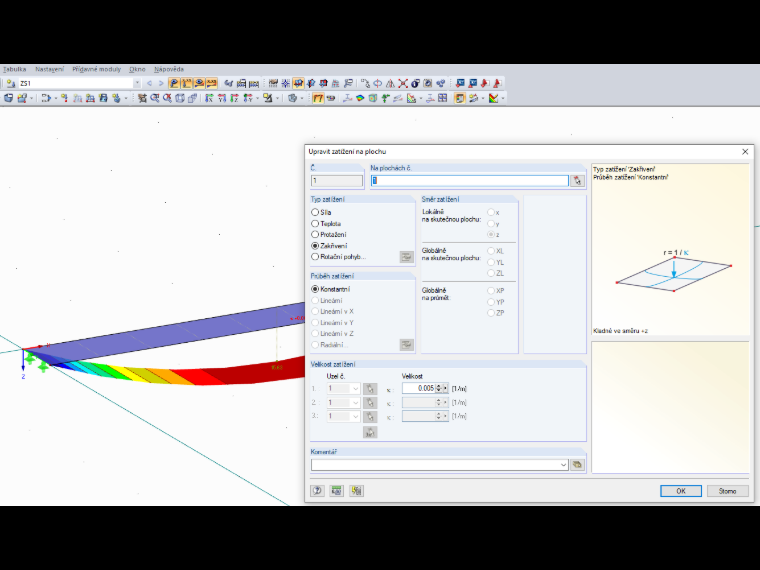Click the circular rotate icon in top toolbar

click(378, 83)
